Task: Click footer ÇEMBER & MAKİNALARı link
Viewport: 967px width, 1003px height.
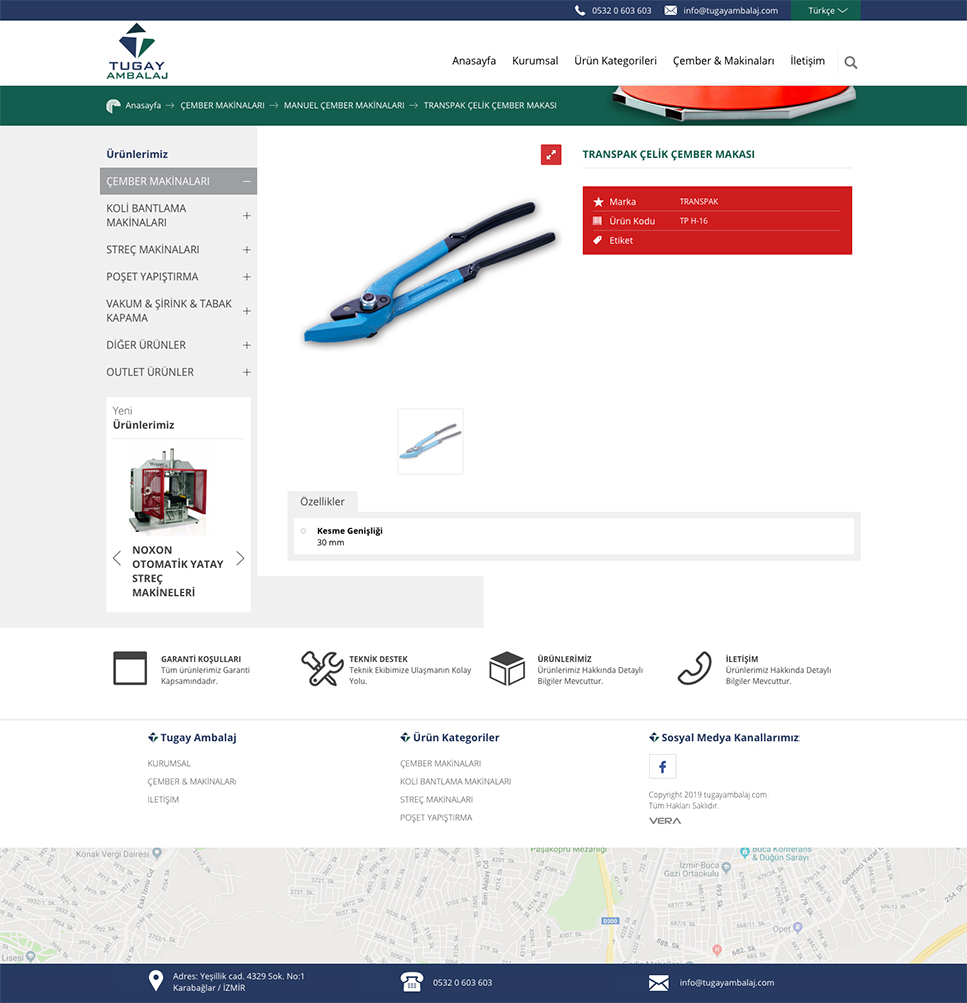Action: (192, 782)
